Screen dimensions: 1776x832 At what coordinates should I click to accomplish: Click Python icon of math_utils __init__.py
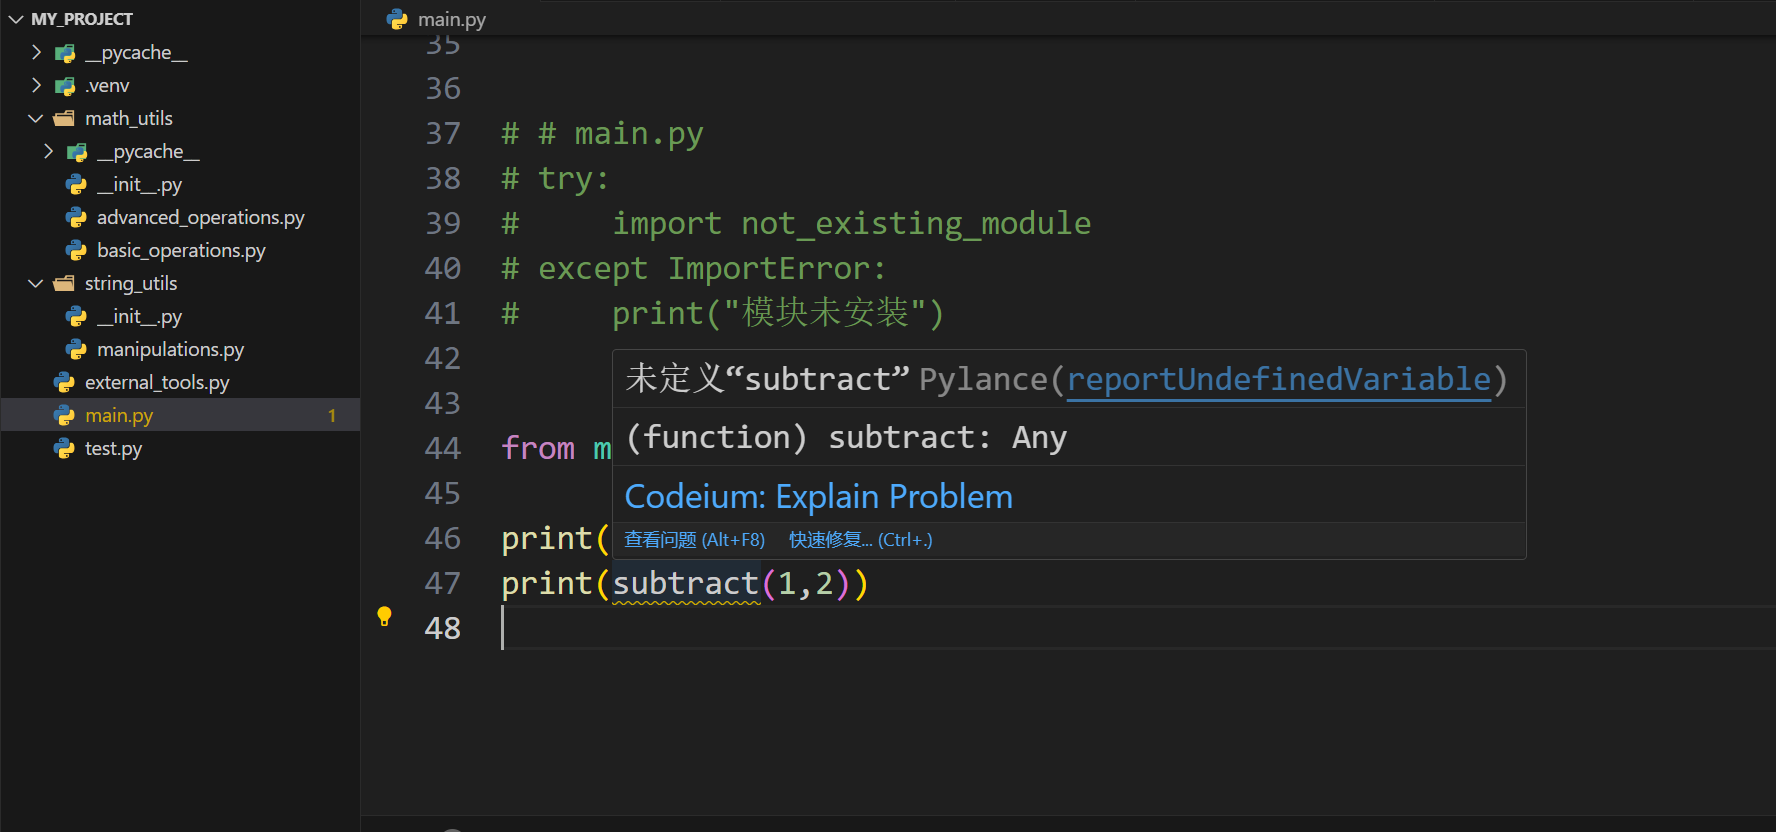(x=76, y=184)
